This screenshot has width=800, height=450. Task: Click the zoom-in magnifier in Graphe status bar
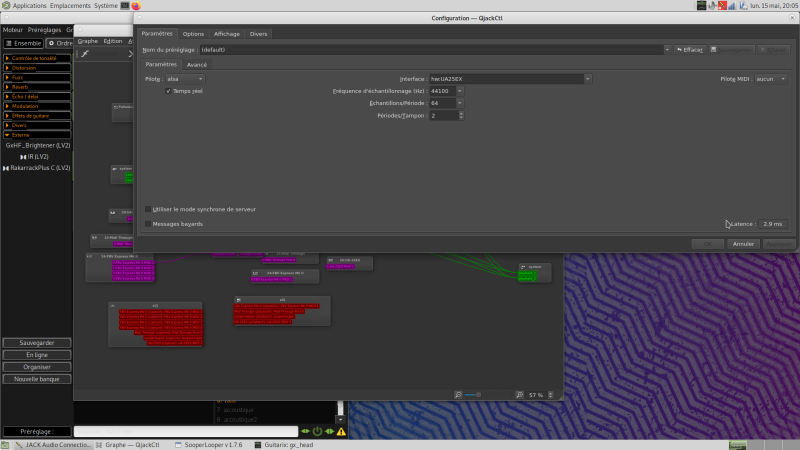pos(519,395)
